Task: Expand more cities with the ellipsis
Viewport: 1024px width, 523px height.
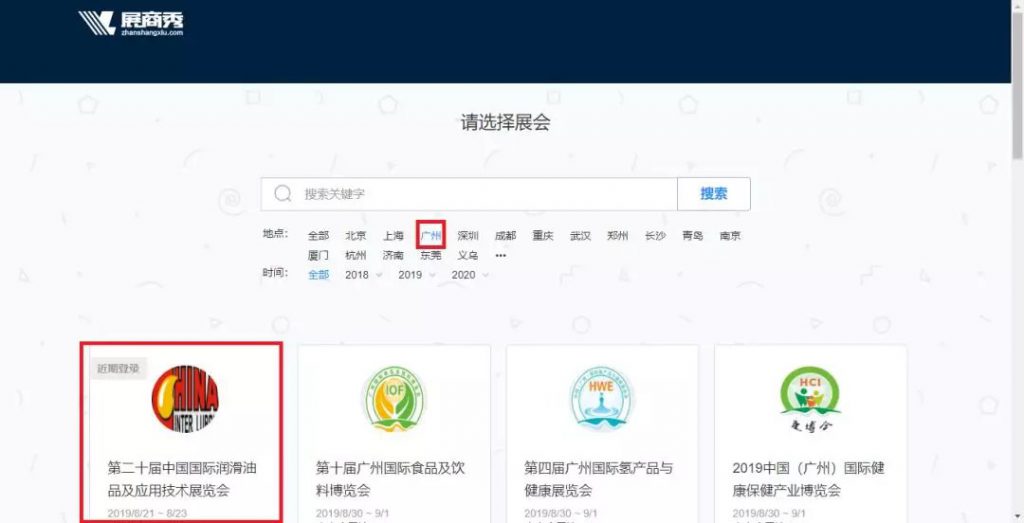Action: (x=501, y=255)
